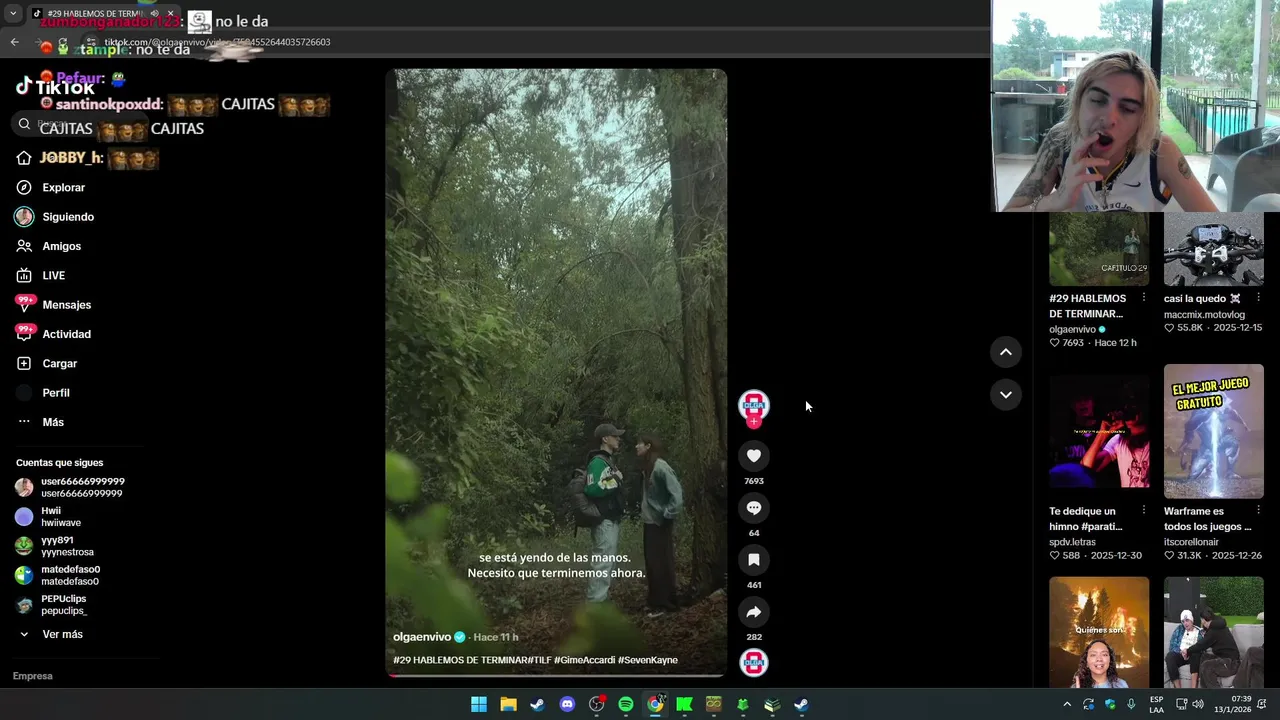Click the TikTok logo in the sidebar

[55, 88]
